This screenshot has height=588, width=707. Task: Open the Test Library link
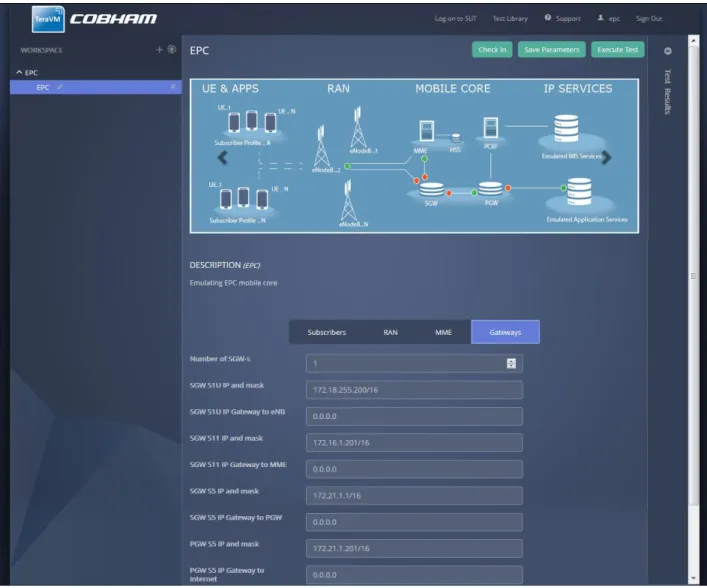510,18
